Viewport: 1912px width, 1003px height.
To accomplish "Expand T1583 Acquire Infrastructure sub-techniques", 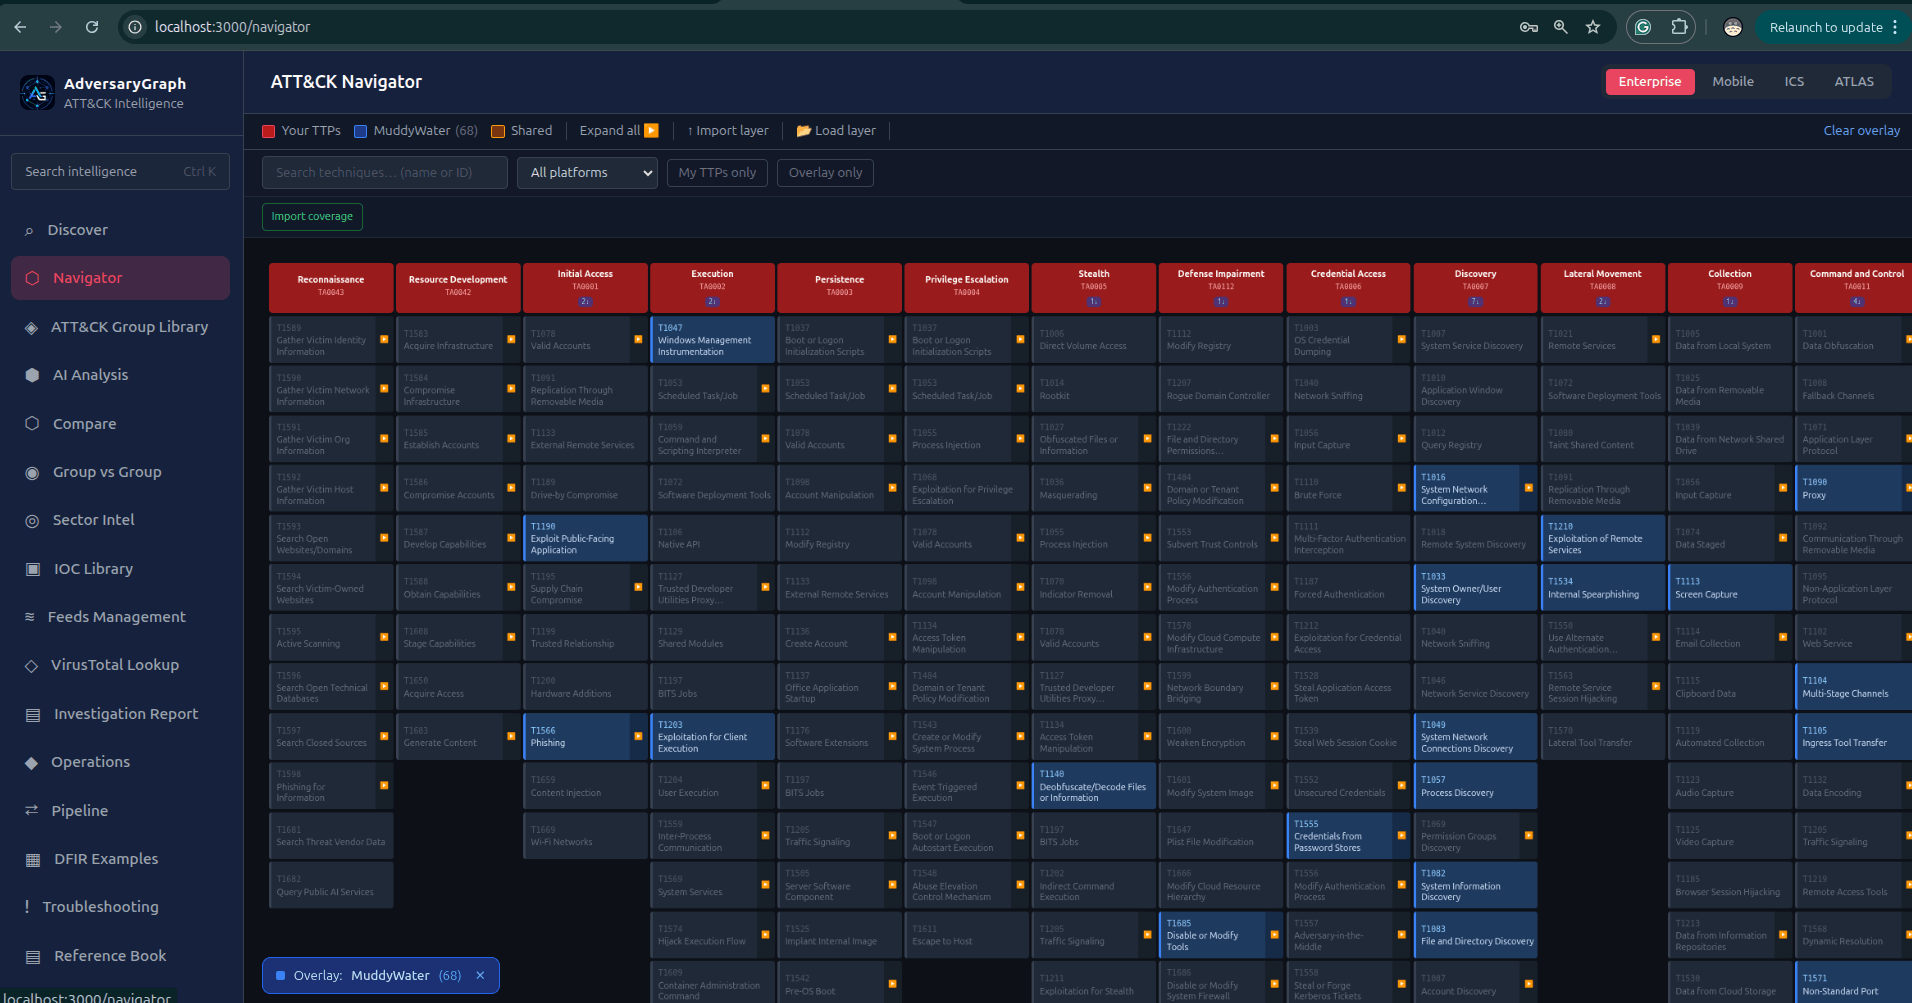I will click(511, 340).
